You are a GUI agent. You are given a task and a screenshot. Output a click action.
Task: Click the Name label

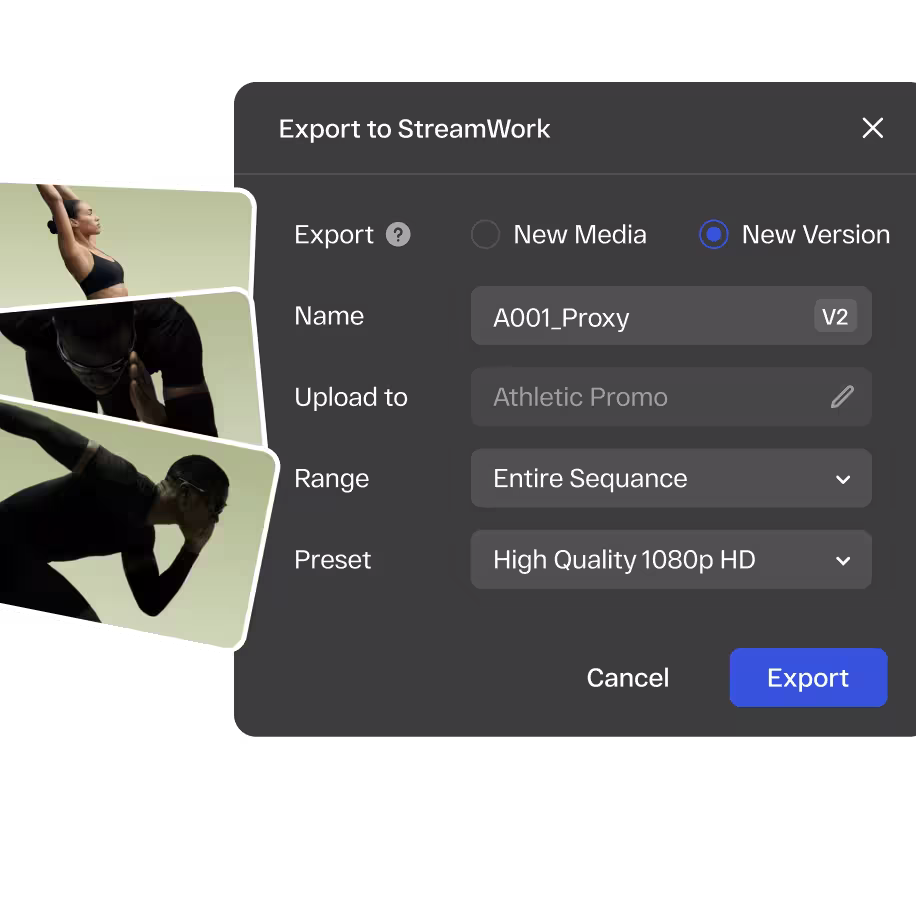(329, 316)
